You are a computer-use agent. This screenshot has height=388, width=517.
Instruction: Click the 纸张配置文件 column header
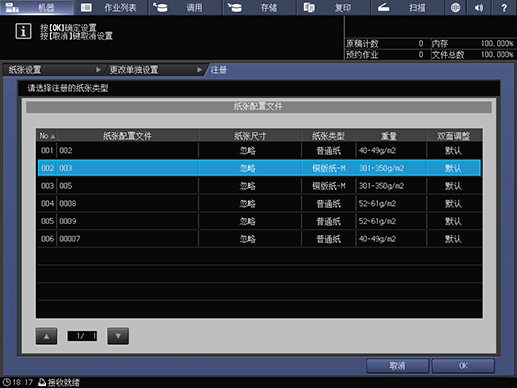pos(127,136)
